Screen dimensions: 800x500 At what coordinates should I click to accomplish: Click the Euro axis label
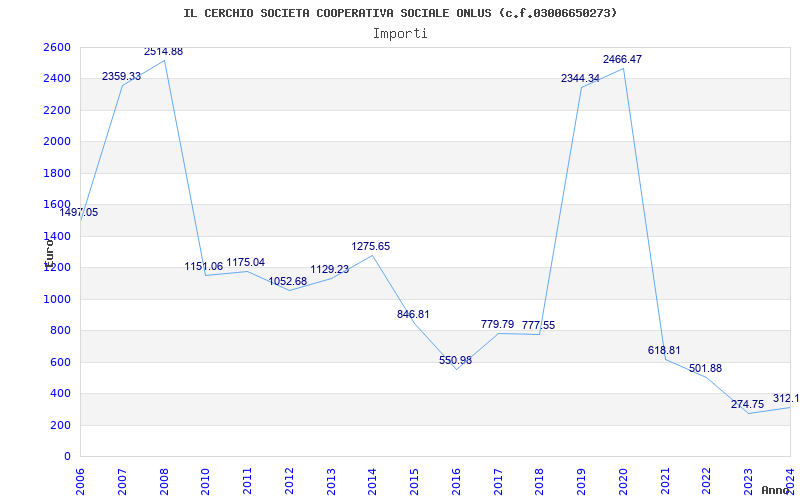pos(49,254)
